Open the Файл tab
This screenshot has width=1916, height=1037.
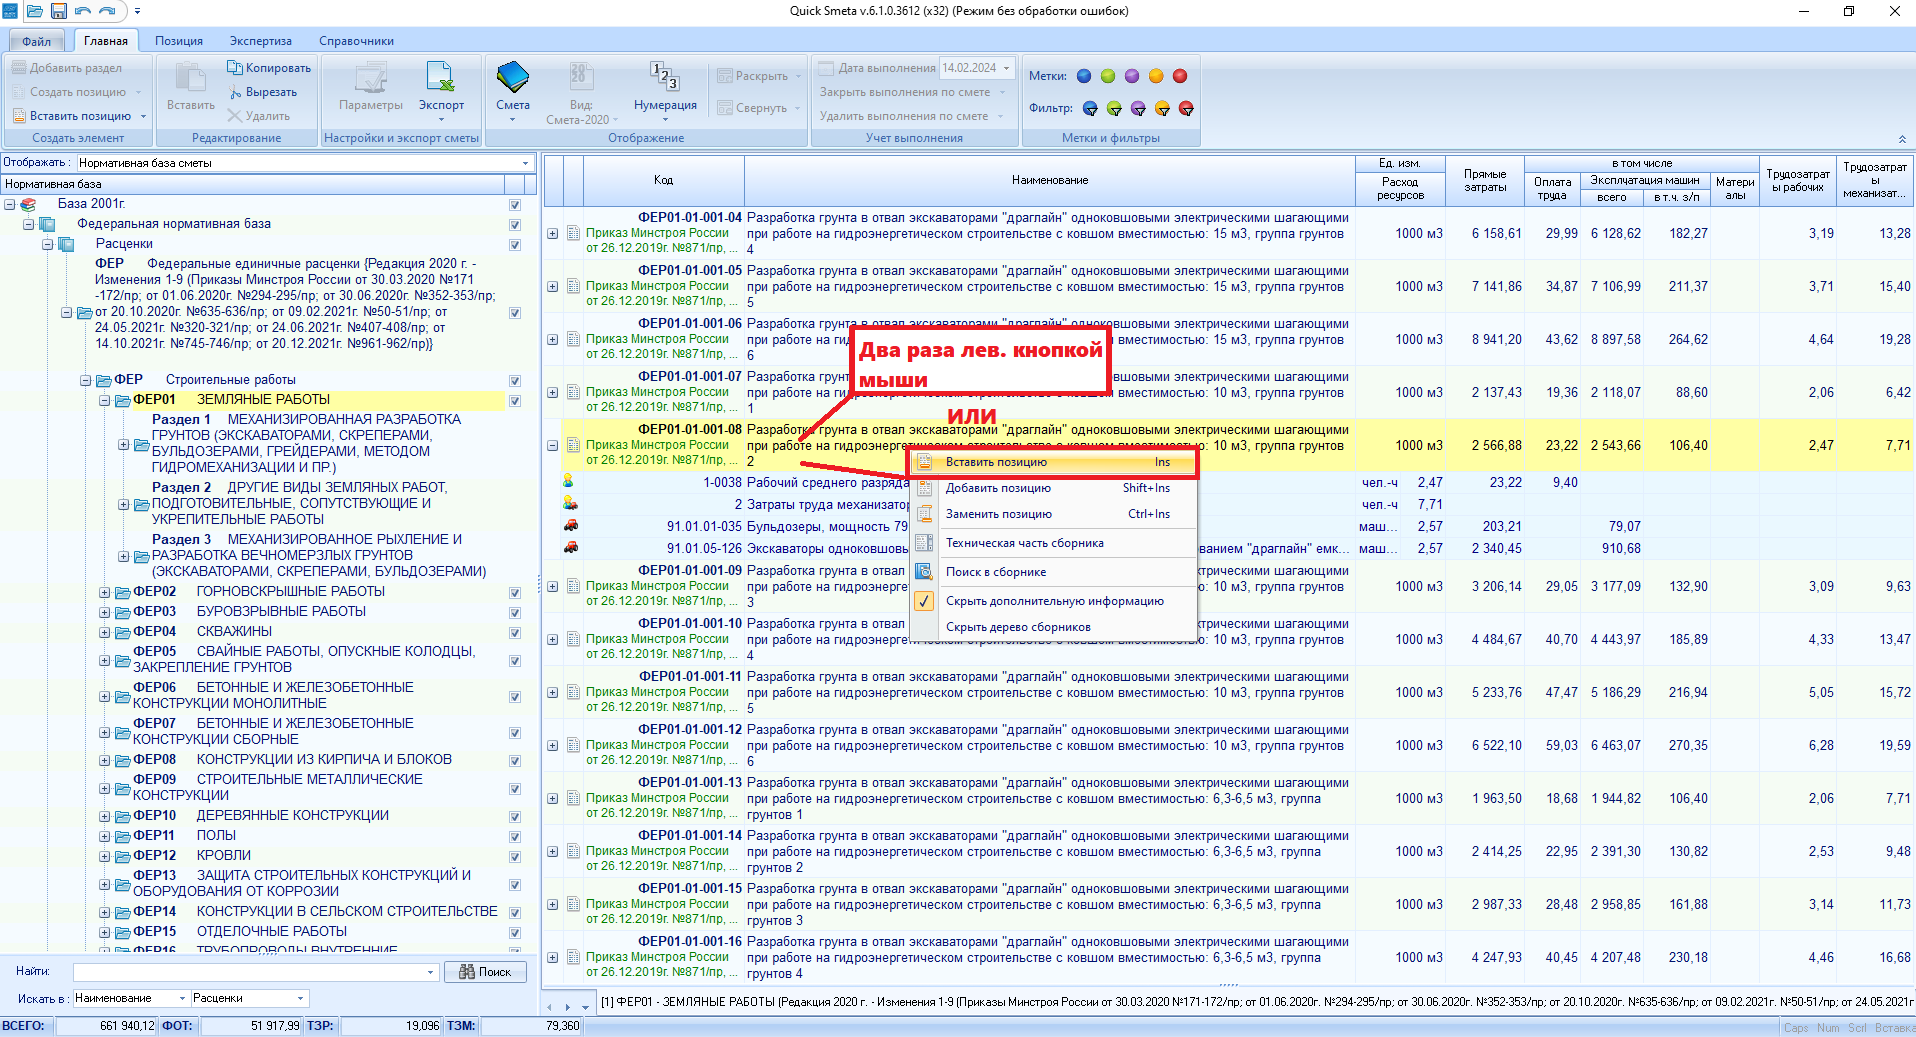tap(37, 41)
